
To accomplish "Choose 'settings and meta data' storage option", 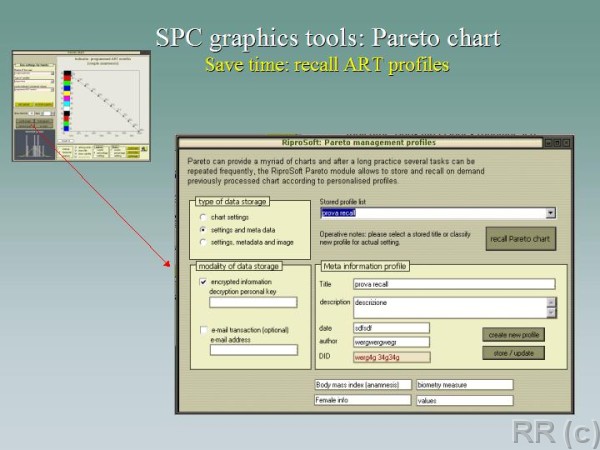I will (203, 229).
